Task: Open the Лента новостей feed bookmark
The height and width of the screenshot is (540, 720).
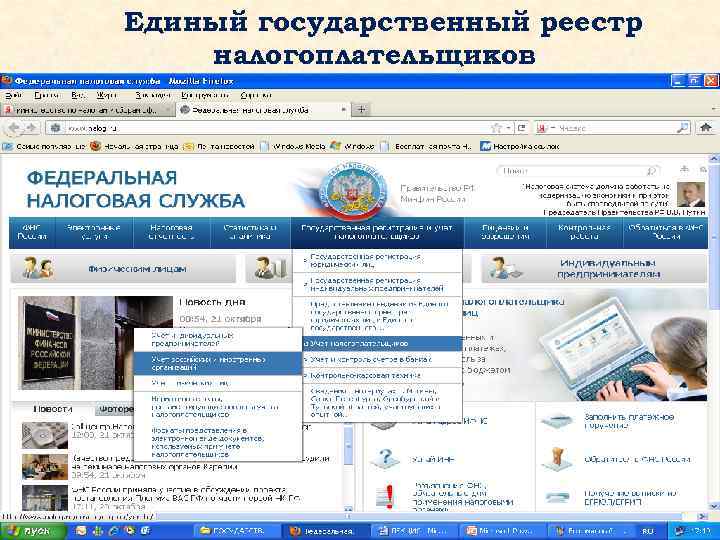Action: tap(219, 146)
